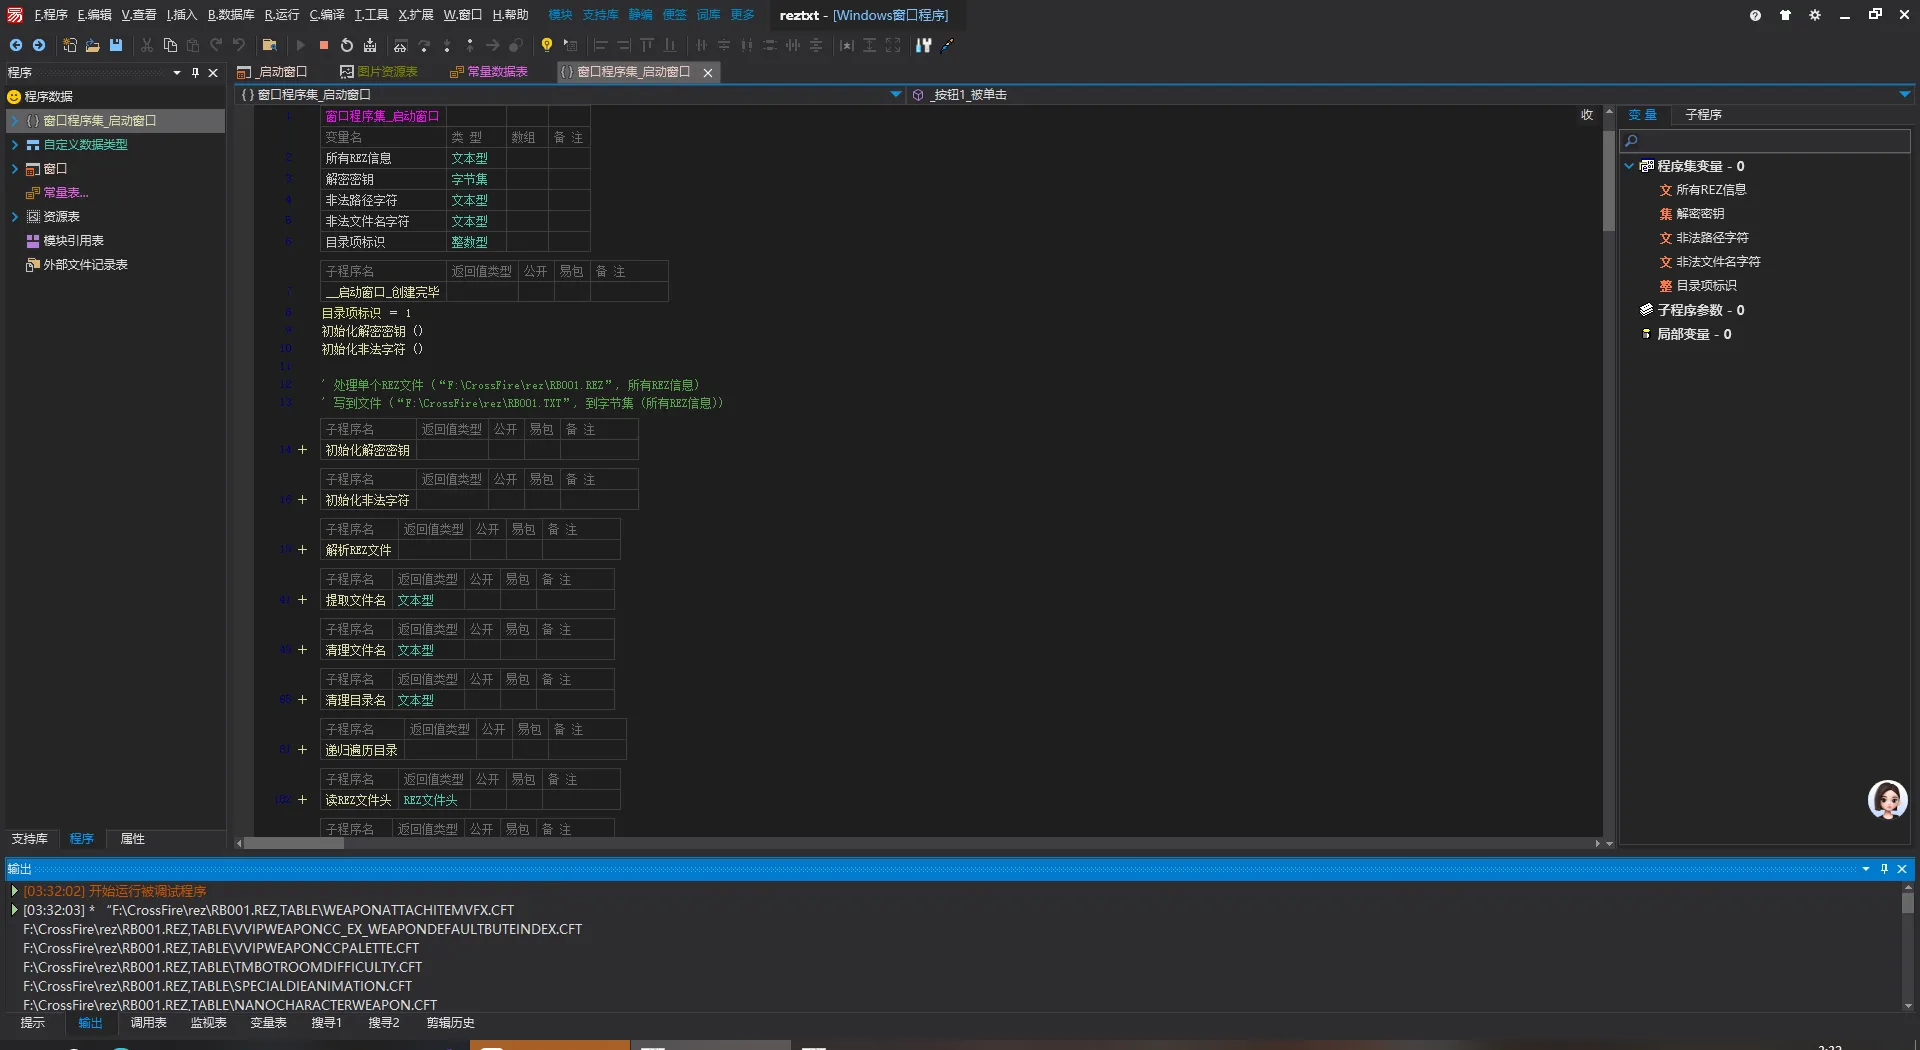Screen dimensions: 1920x1050
Task: Click the 支持库 link in the top bar
Action: tap(600, 15)
